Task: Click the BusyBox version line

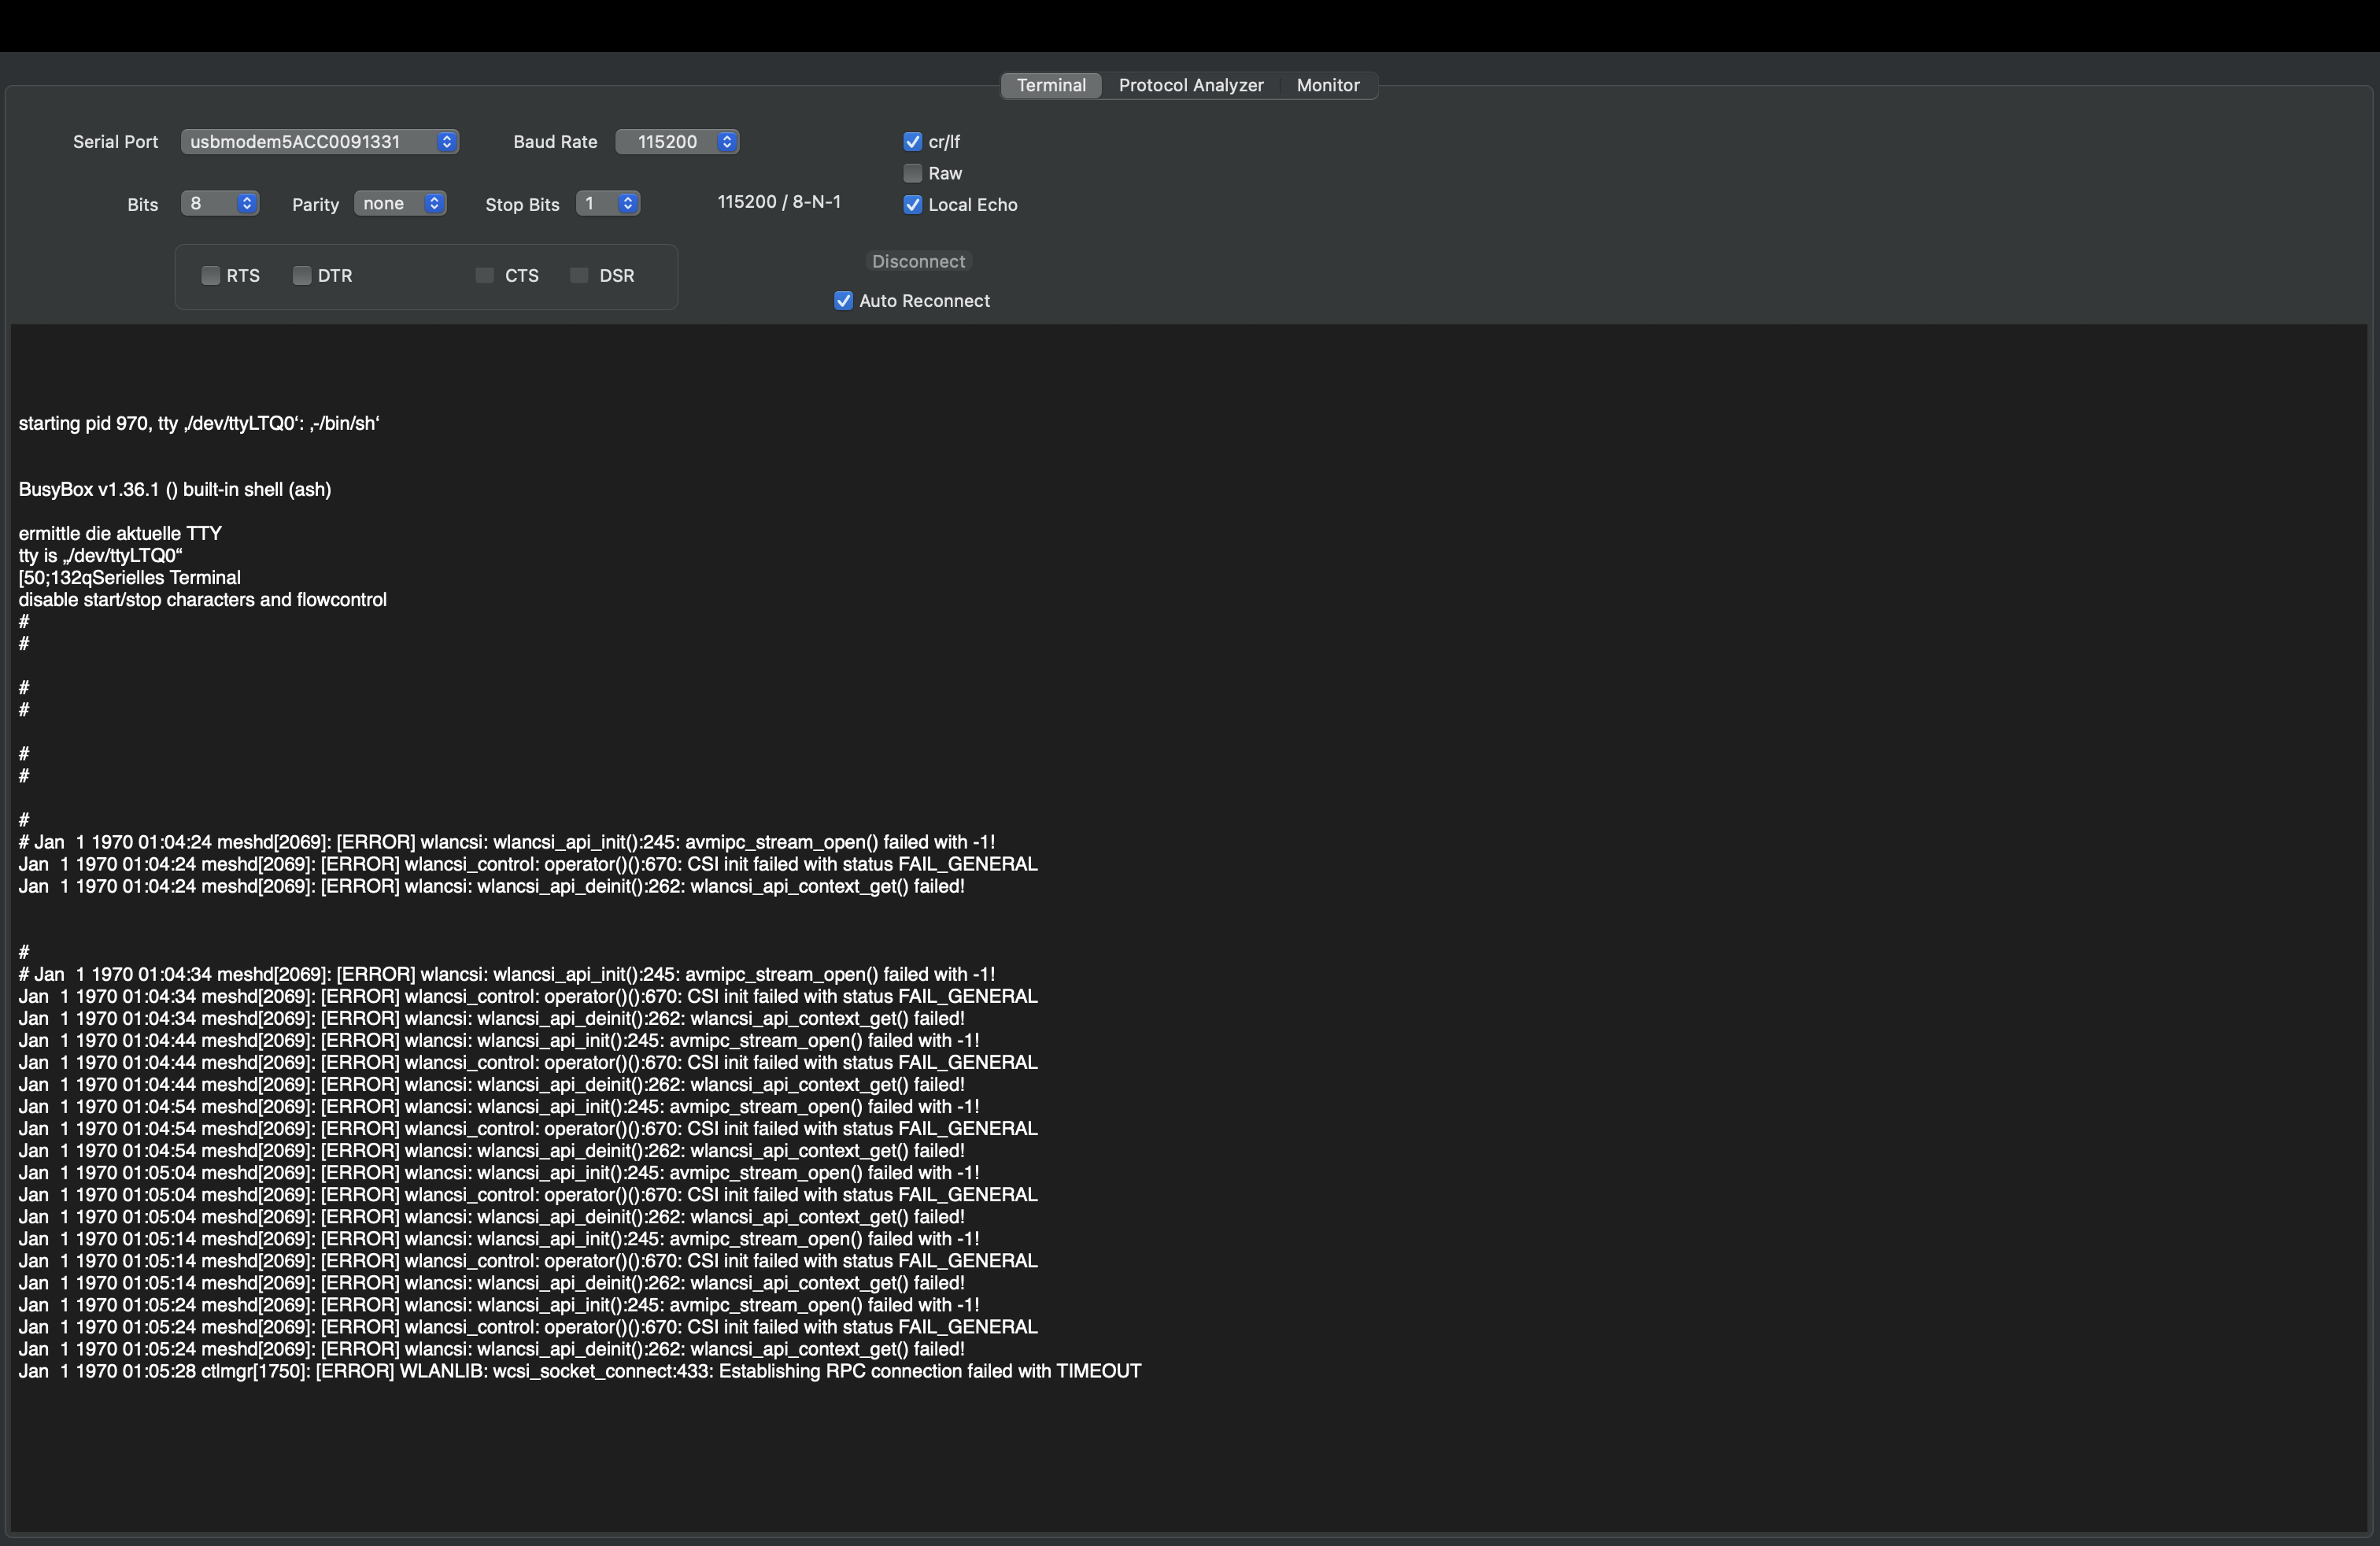Action: [x=175, y=489]
